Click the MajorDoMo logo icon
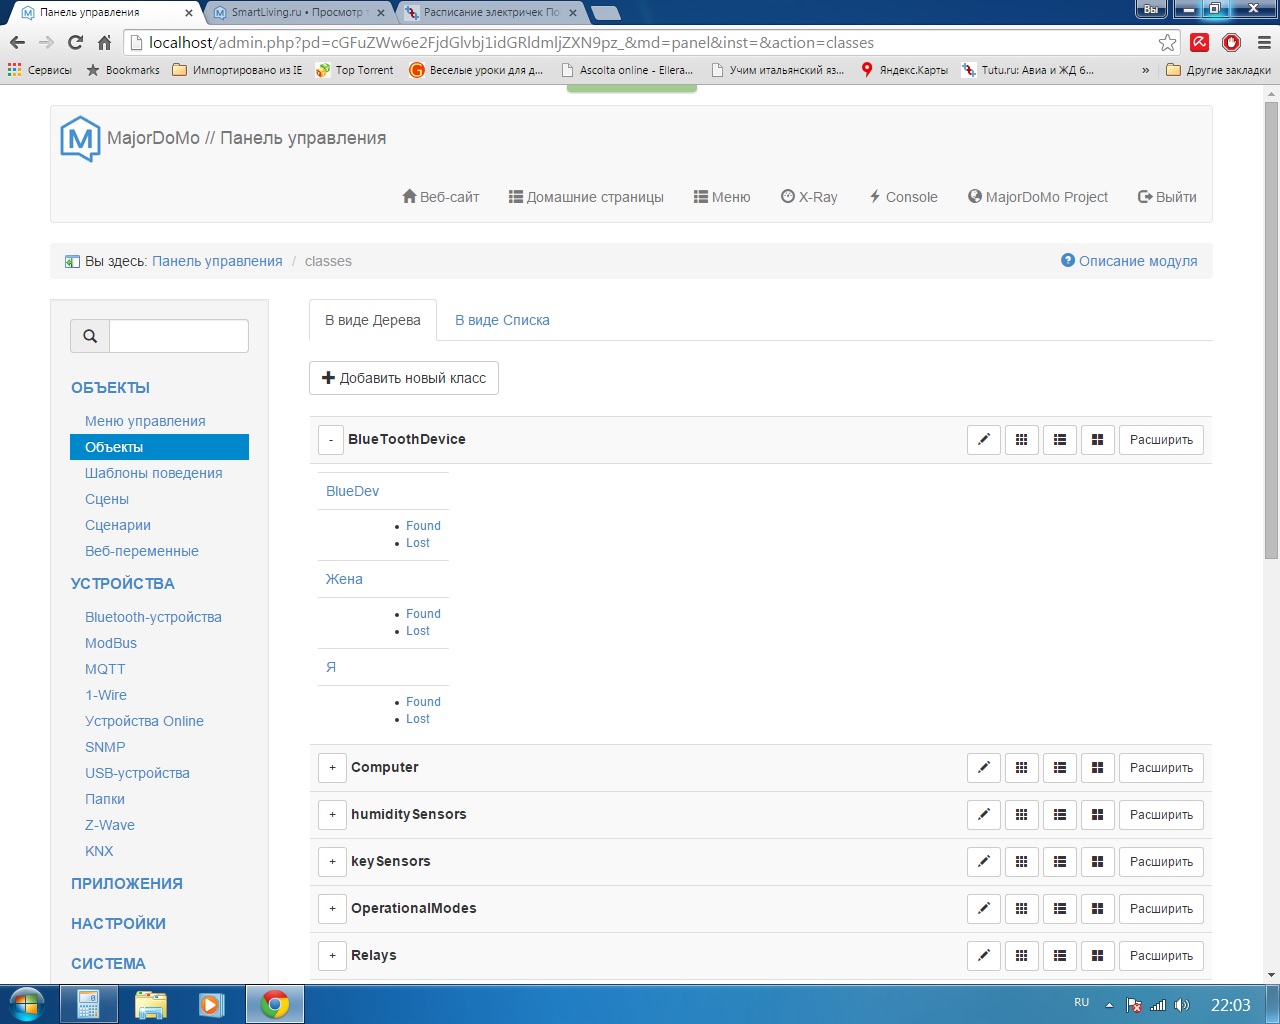Viewport: 1280px width, 1024px height. tap(80, 139)
